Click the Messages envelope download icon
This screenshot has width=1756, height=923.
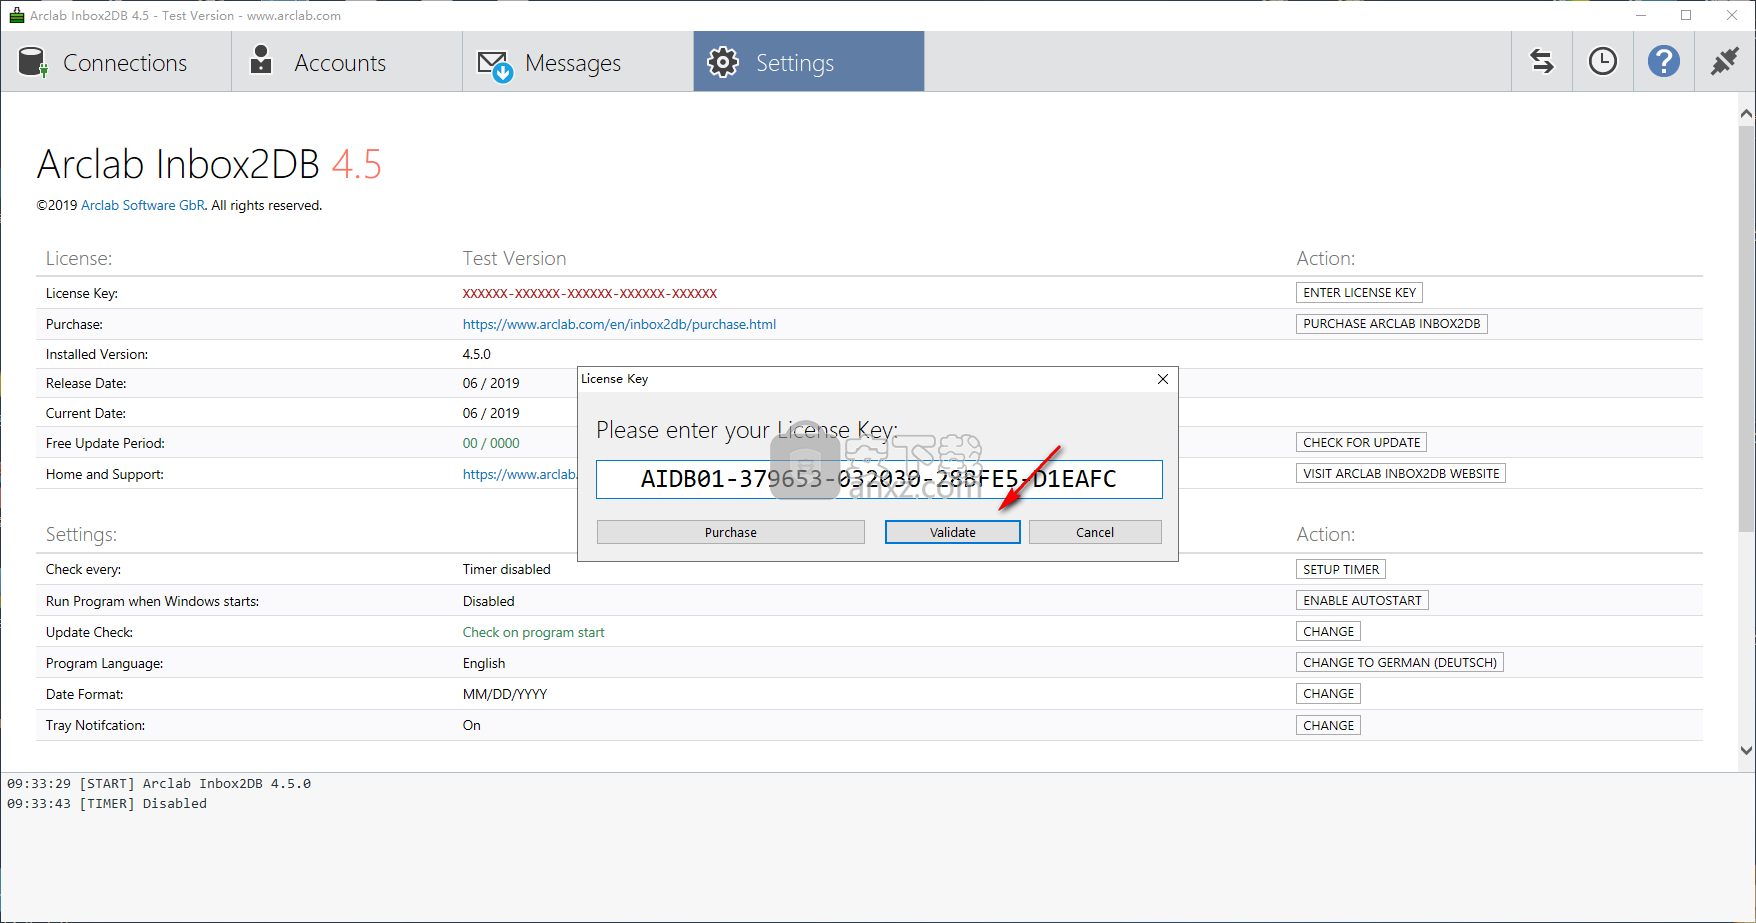pos(495,66)
